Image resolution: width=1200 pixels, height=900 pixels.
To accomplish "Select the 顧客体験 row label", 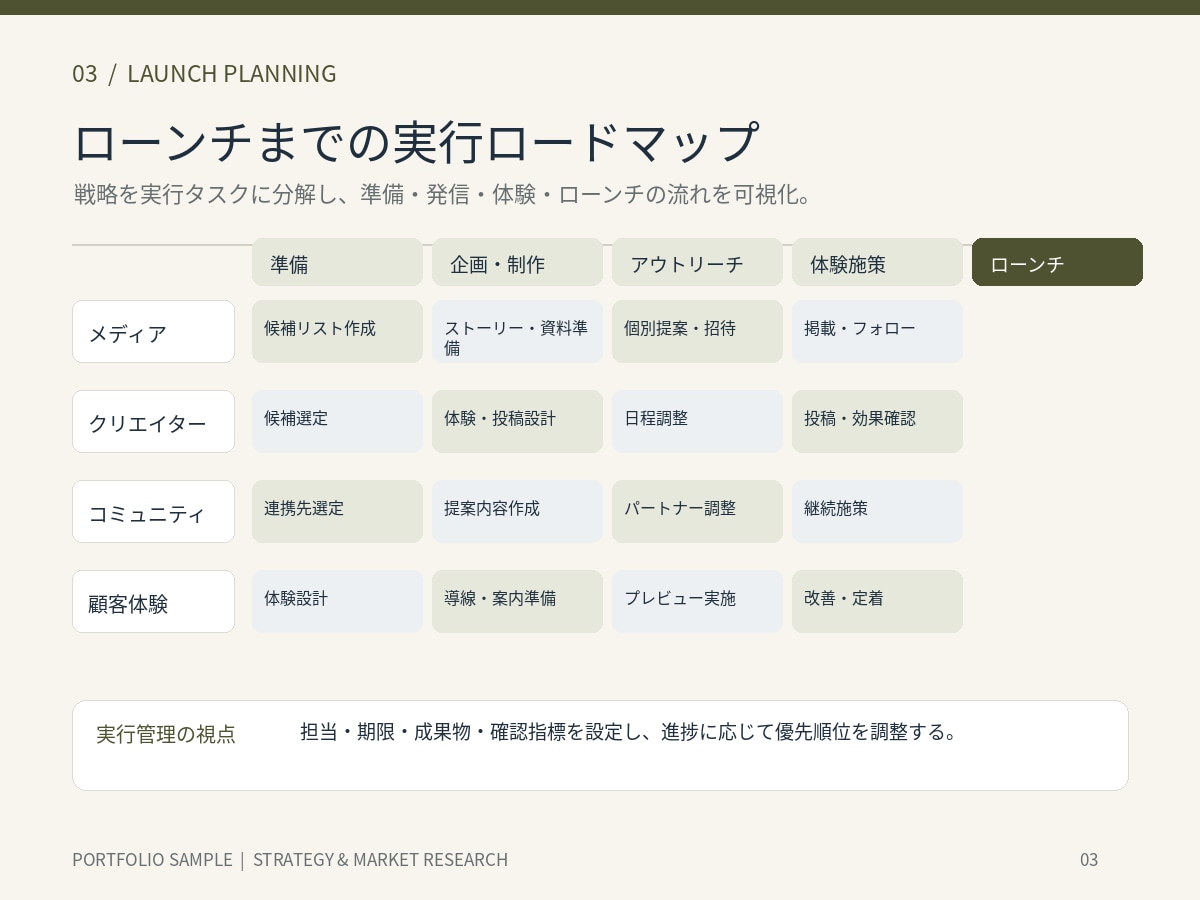I will click(x=153, y=601).
